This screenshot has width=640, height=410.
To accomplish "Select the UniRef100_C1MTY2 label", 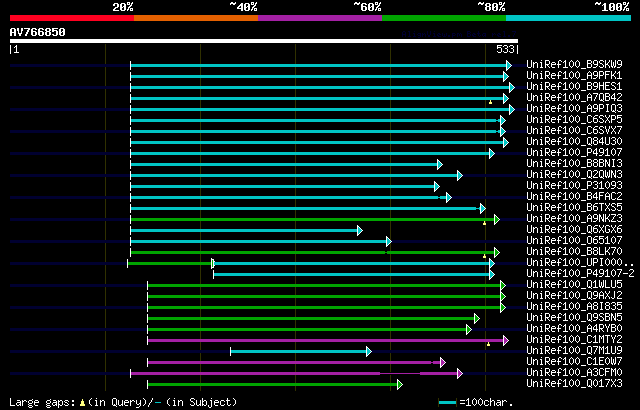I will [x=574, y=340].
